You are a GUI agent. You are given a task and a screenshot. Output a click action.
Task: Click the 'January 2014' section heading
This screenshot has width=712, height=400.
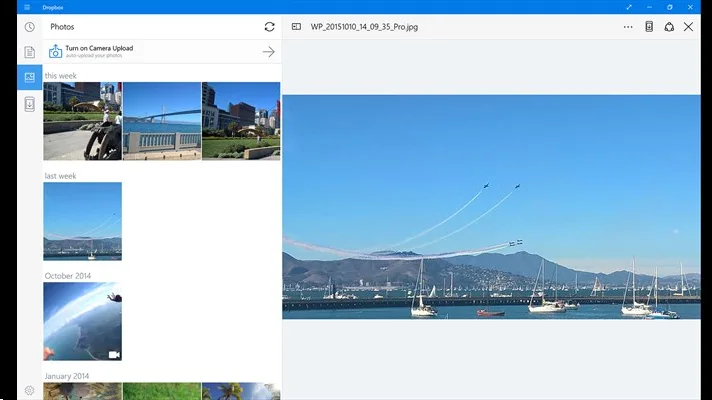(67, 376)
